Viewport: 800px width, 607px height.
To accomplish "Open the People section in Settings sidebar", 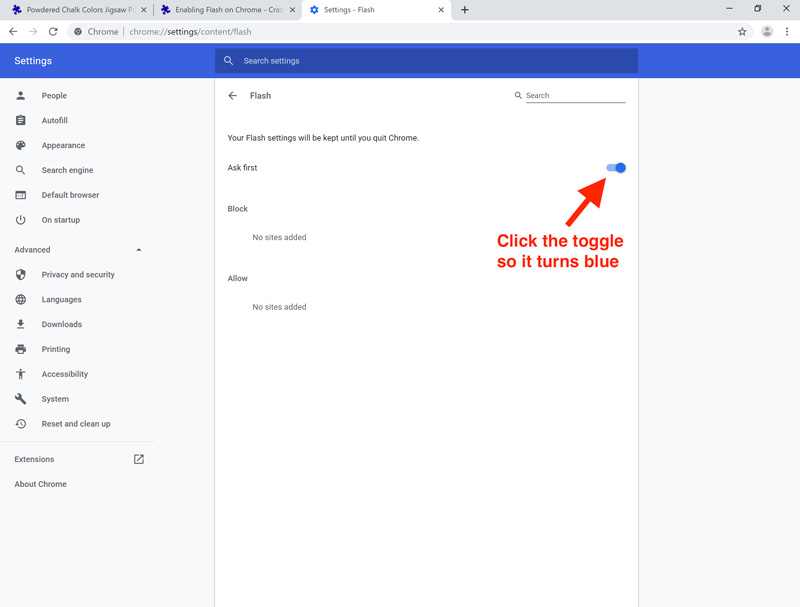I will (x=21, y=95).
